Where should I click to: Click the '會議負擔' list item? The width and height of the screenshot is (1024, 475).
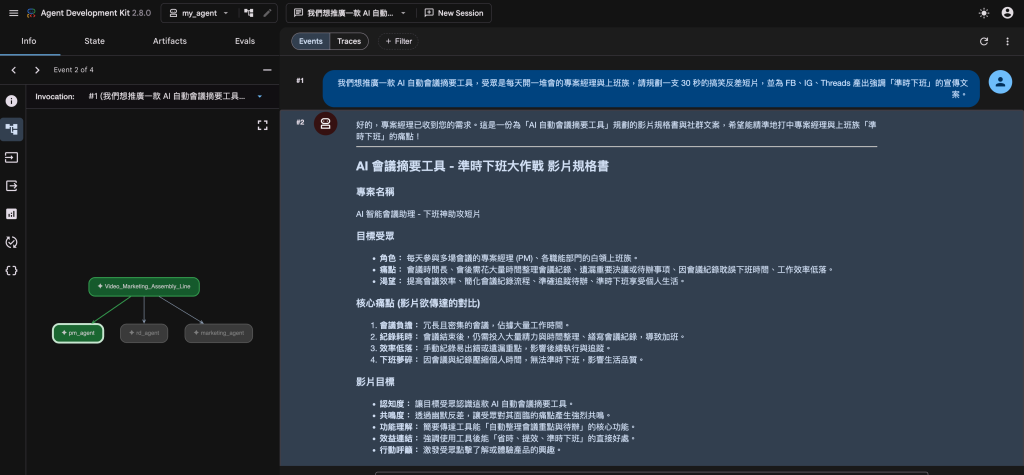[x=475, y=325]
